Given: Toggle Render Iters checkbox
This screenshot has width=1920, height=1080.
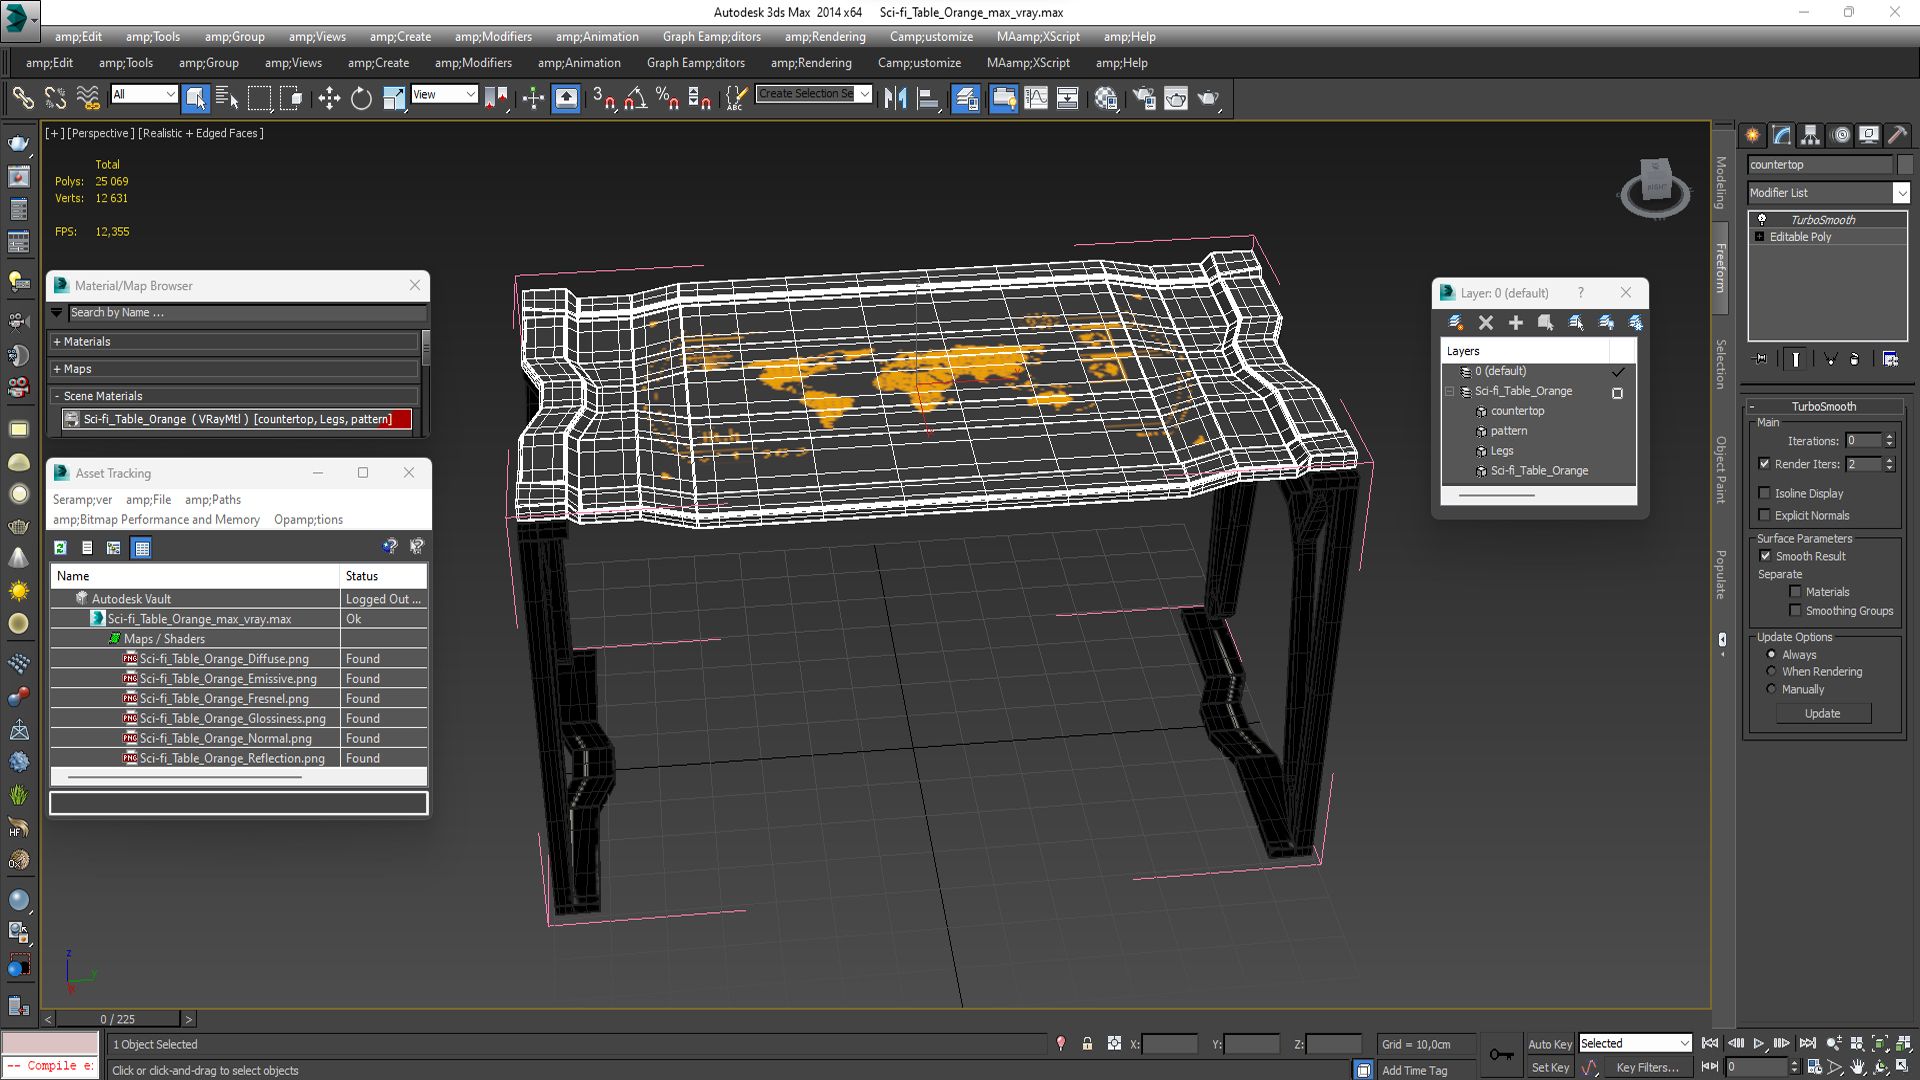Looking at the screenshot, I should [1764, 464].
